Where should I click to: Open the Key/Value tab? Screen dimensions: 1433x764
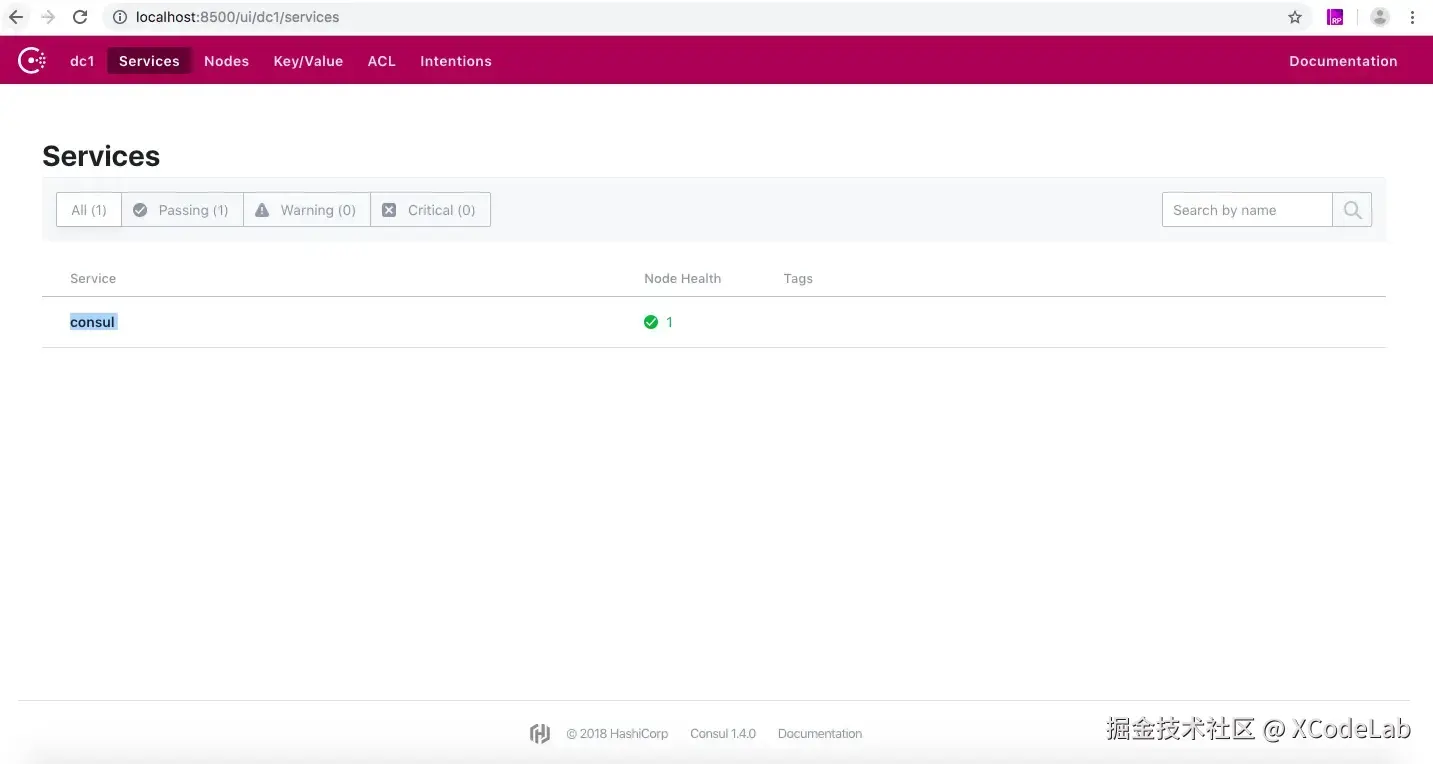click(308, 61)
